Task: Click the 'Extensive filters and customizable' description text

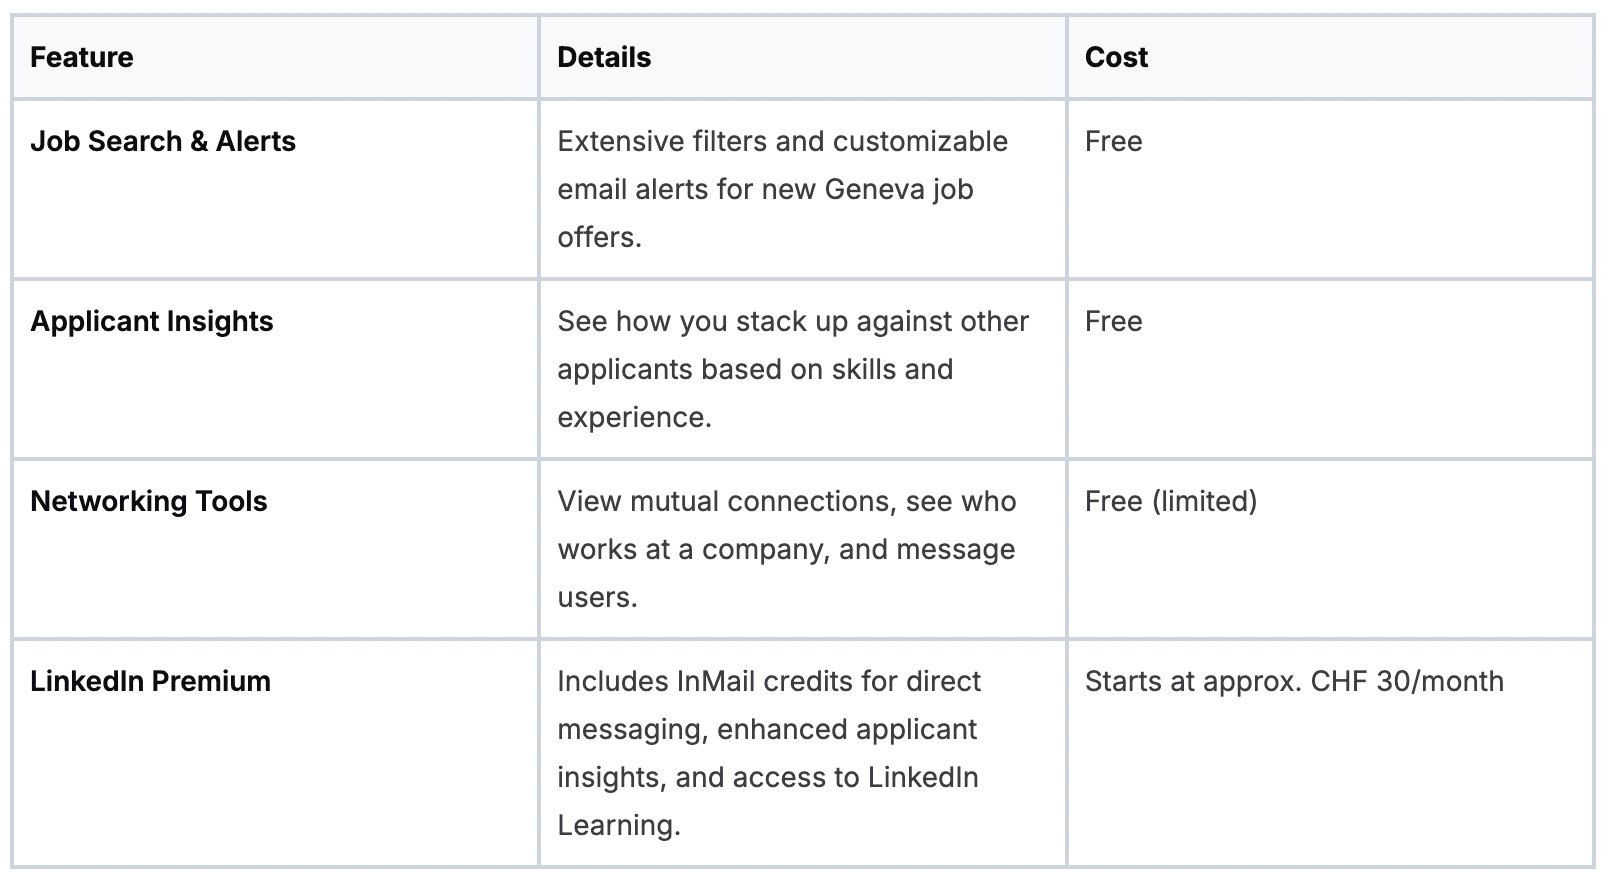Action: [x=782, y=141]
